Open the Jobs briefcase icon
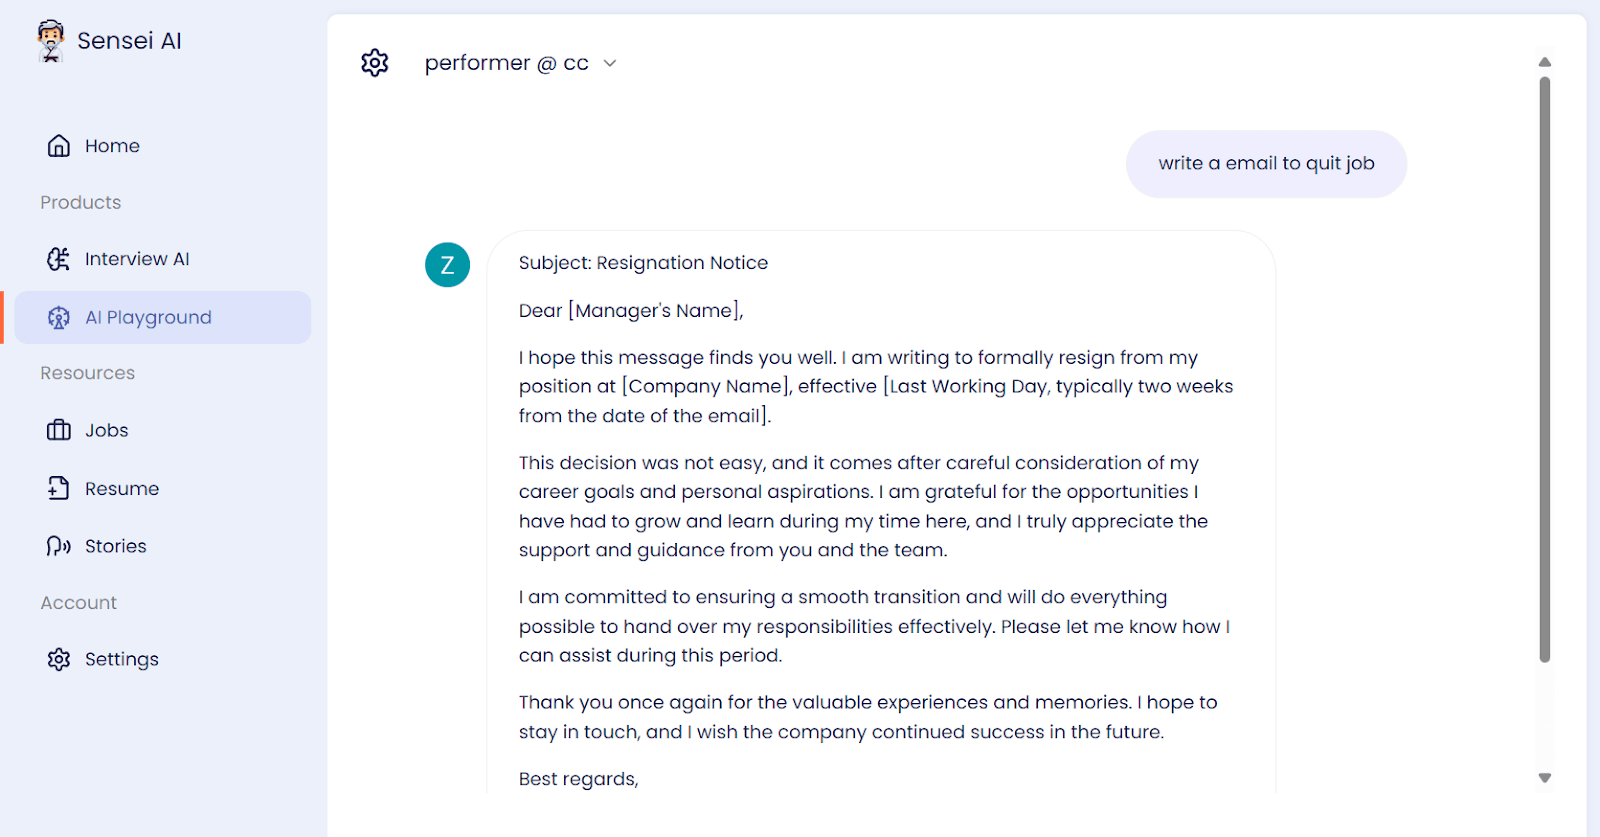 [x=59, y=430]
